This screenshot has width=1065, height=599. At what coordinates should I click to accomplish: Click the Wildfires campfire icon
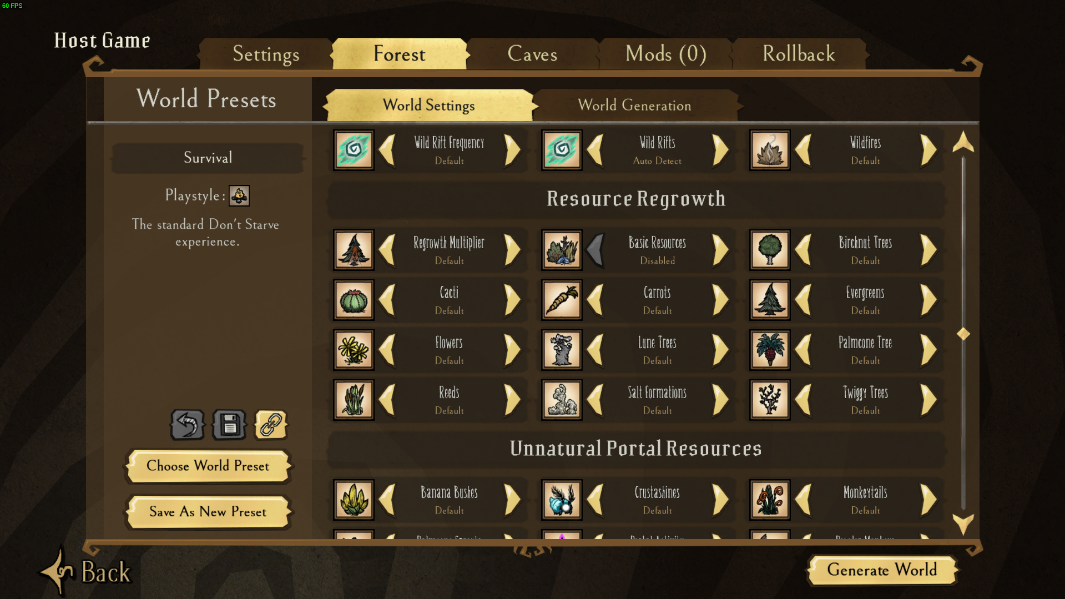(770, 149)
